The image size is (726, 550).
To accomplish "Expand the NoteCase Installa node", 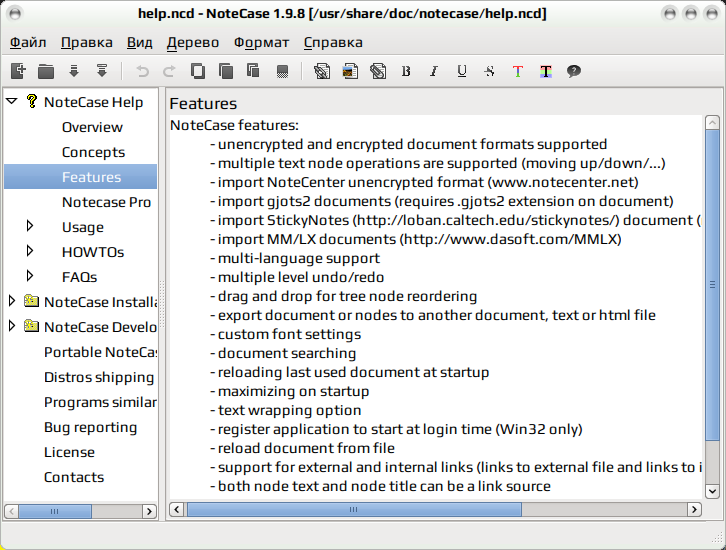I will point(12,301).
